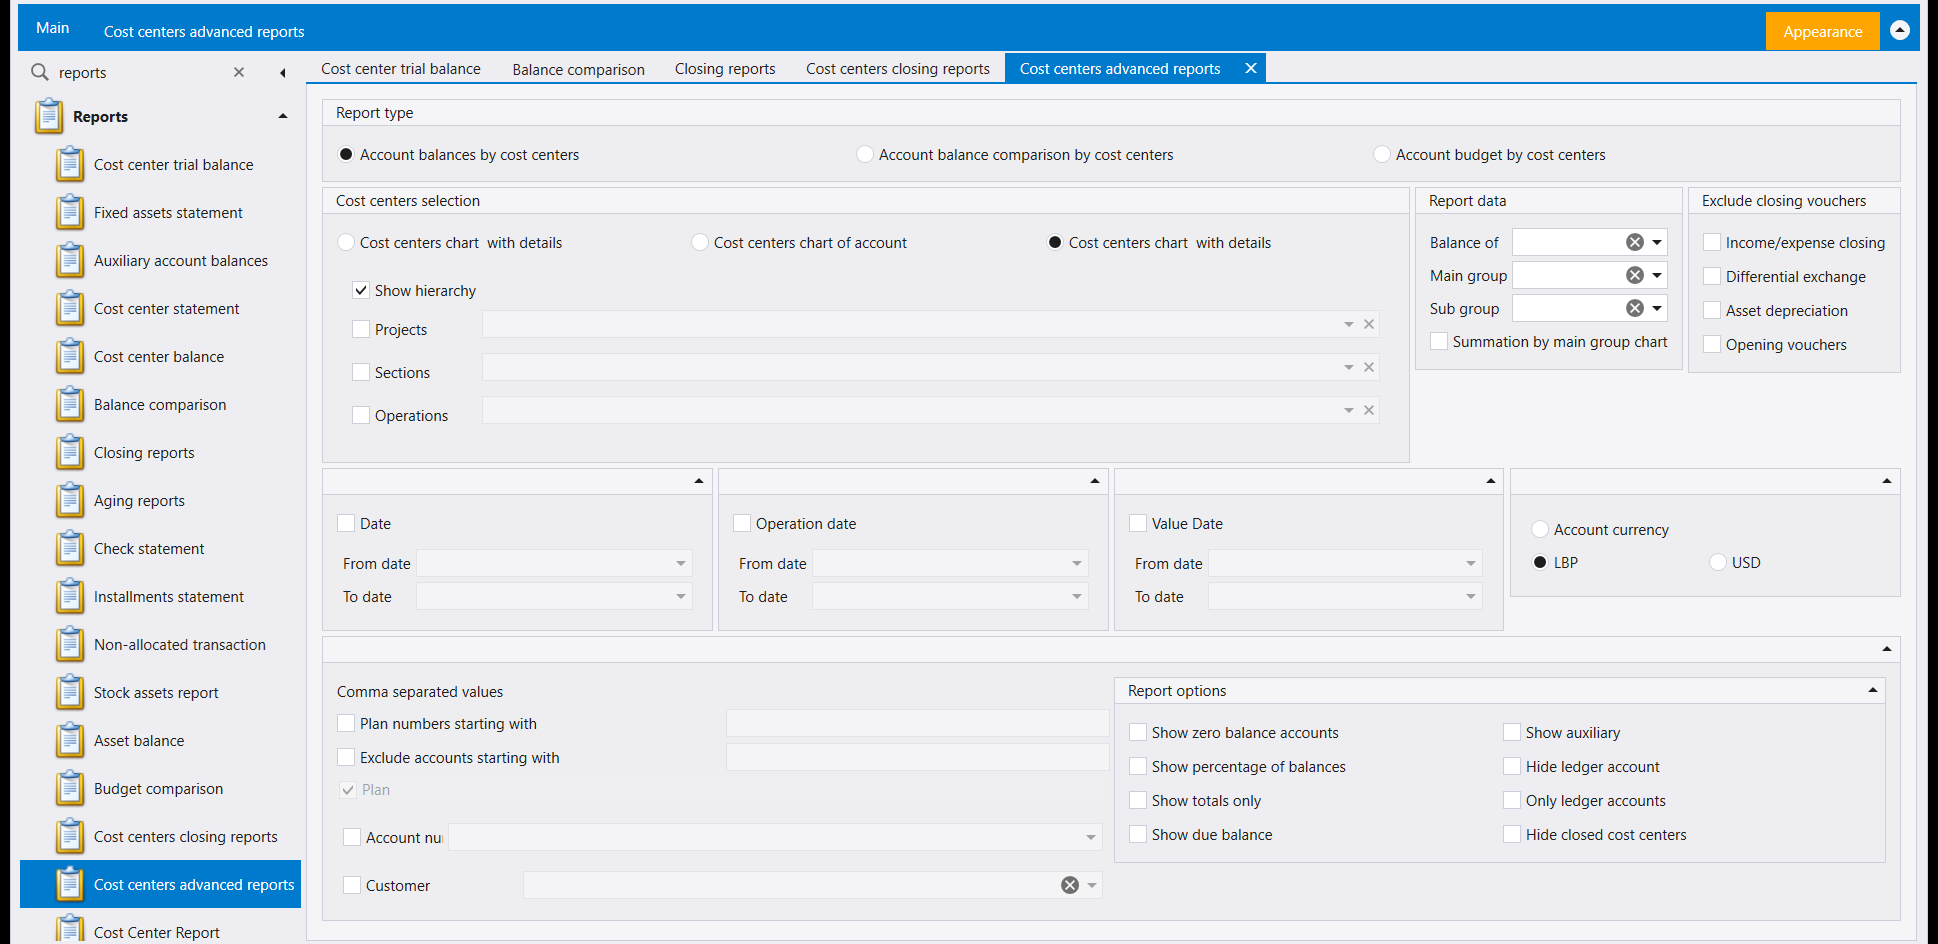Viewport: 1938px width, 944px height.
Task: Click the Appearance button
Action: pyautogui.click(x=1823, y=31)
